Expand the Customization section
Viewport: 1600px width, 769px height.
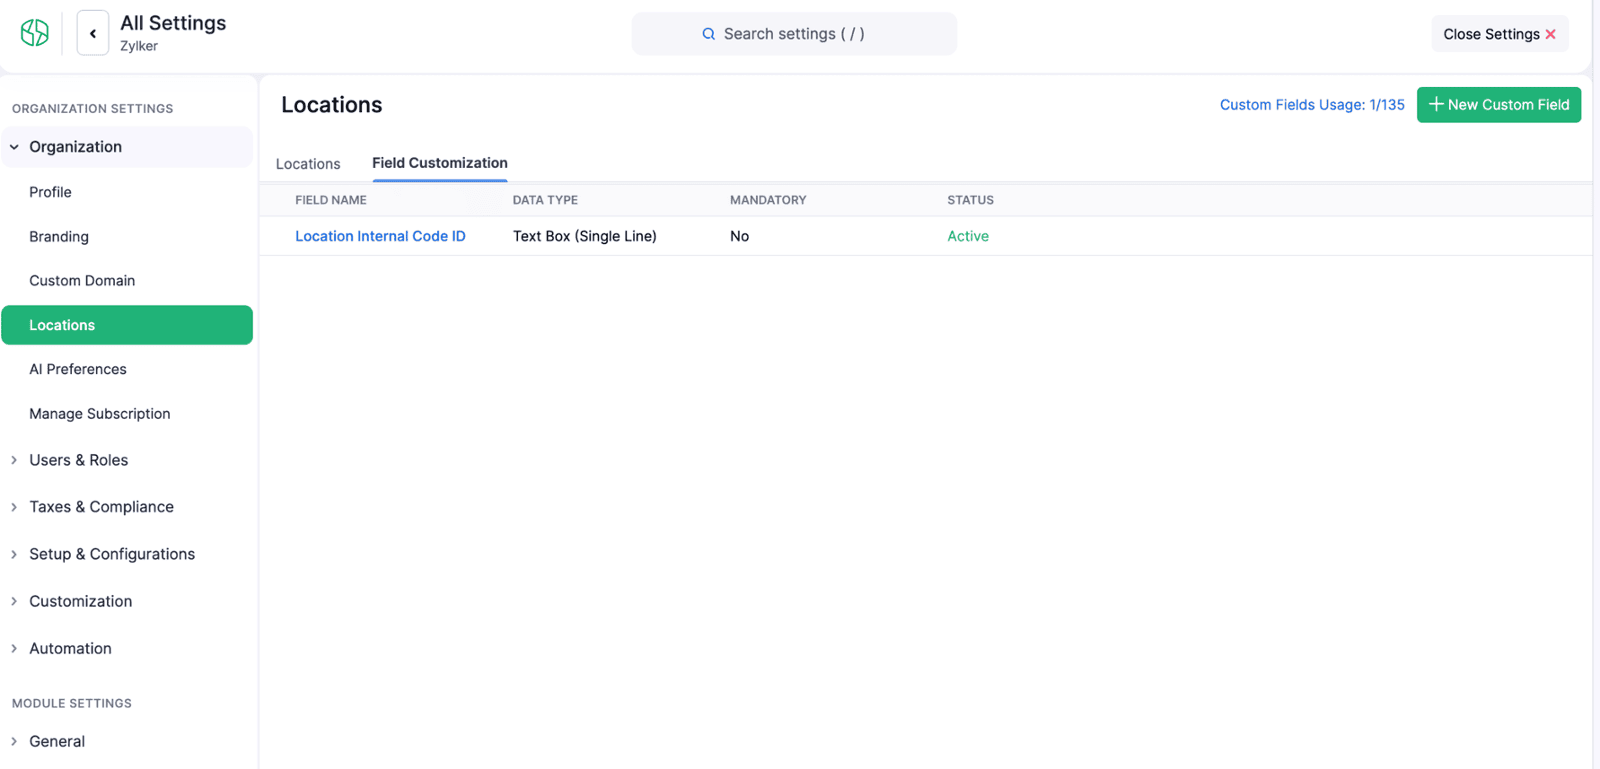coord(14,601)
